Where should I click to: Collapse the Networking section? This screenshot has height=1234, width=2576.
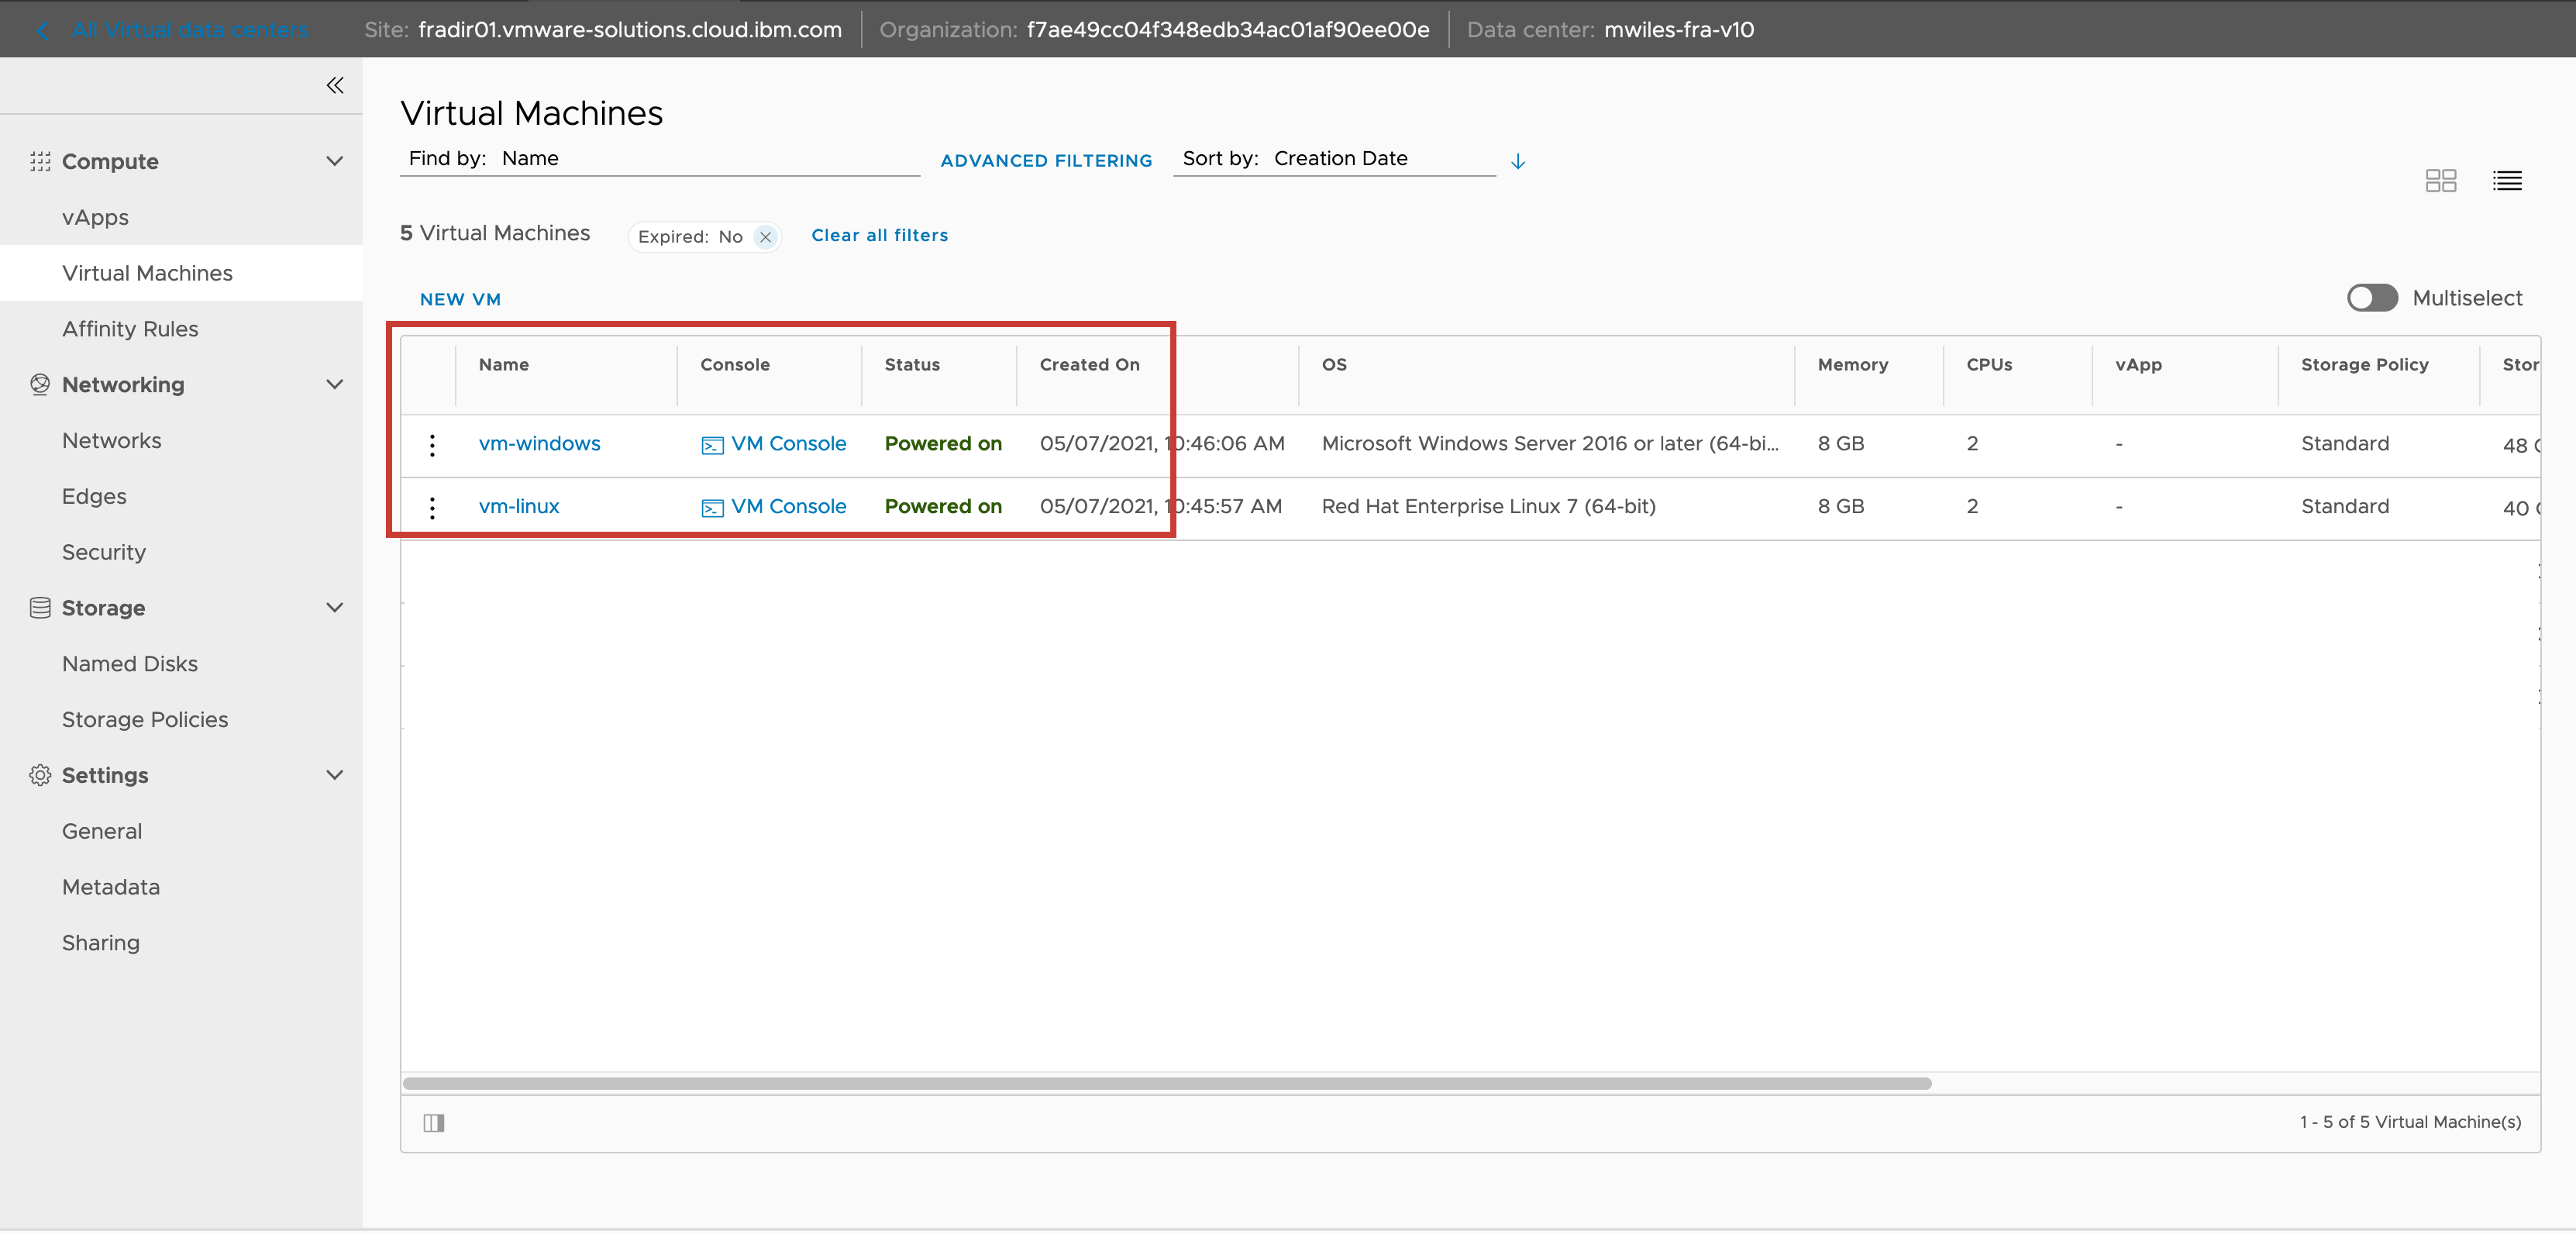pyautogui.click(x=335, y=384)
